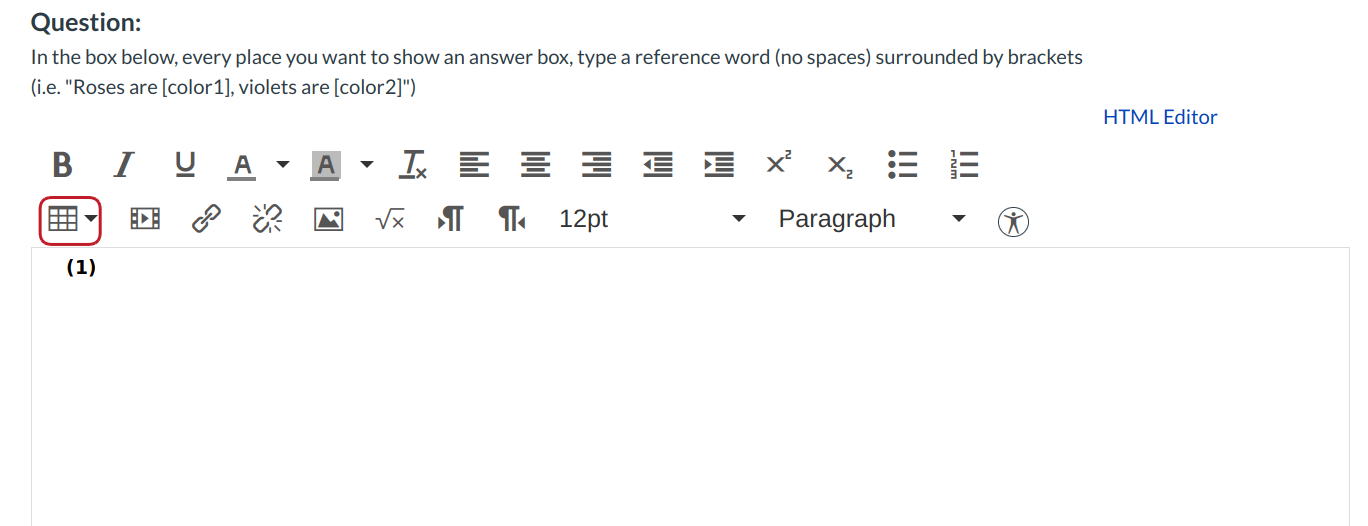This screenshot has width=1368, height=526.
Task: Toggle Bold formatting
Action: coord(62,164)
